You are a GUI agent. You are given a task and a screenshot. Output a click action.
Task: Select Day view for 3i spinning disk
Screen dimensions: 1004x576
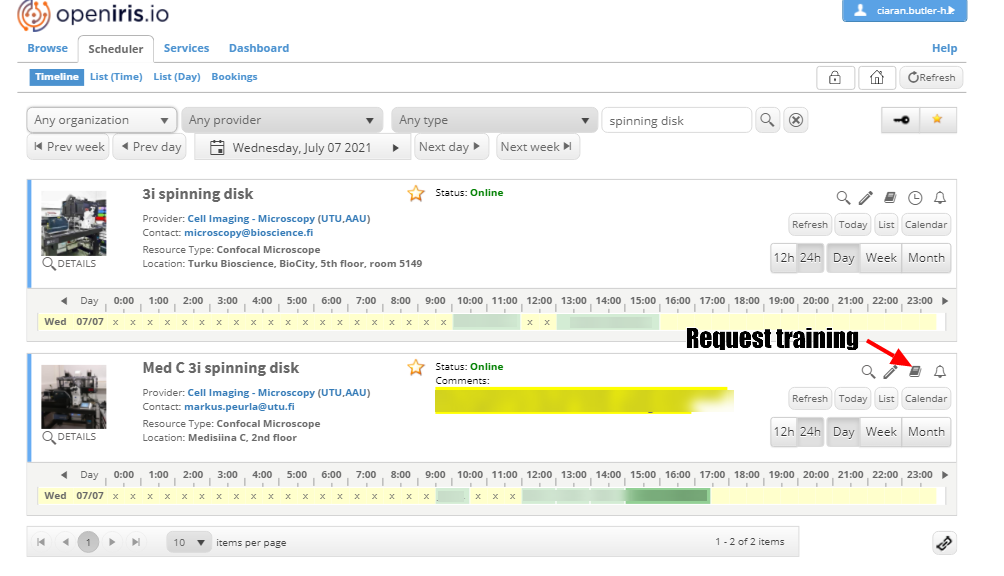pos(843,258)
